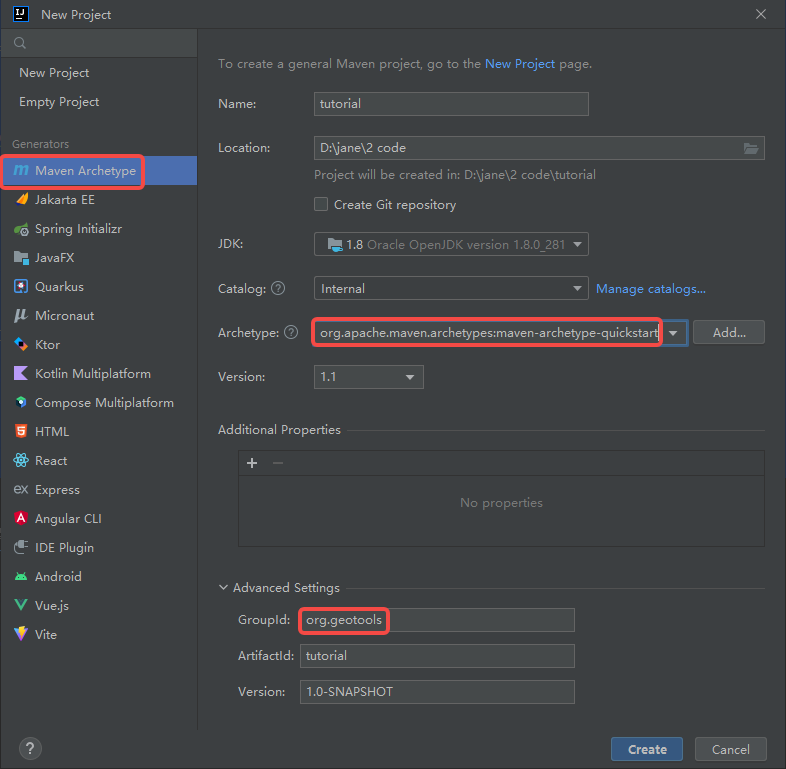786x769 pixels.
Task: Follow the New Project page link
Action: [x=520, y=64]
